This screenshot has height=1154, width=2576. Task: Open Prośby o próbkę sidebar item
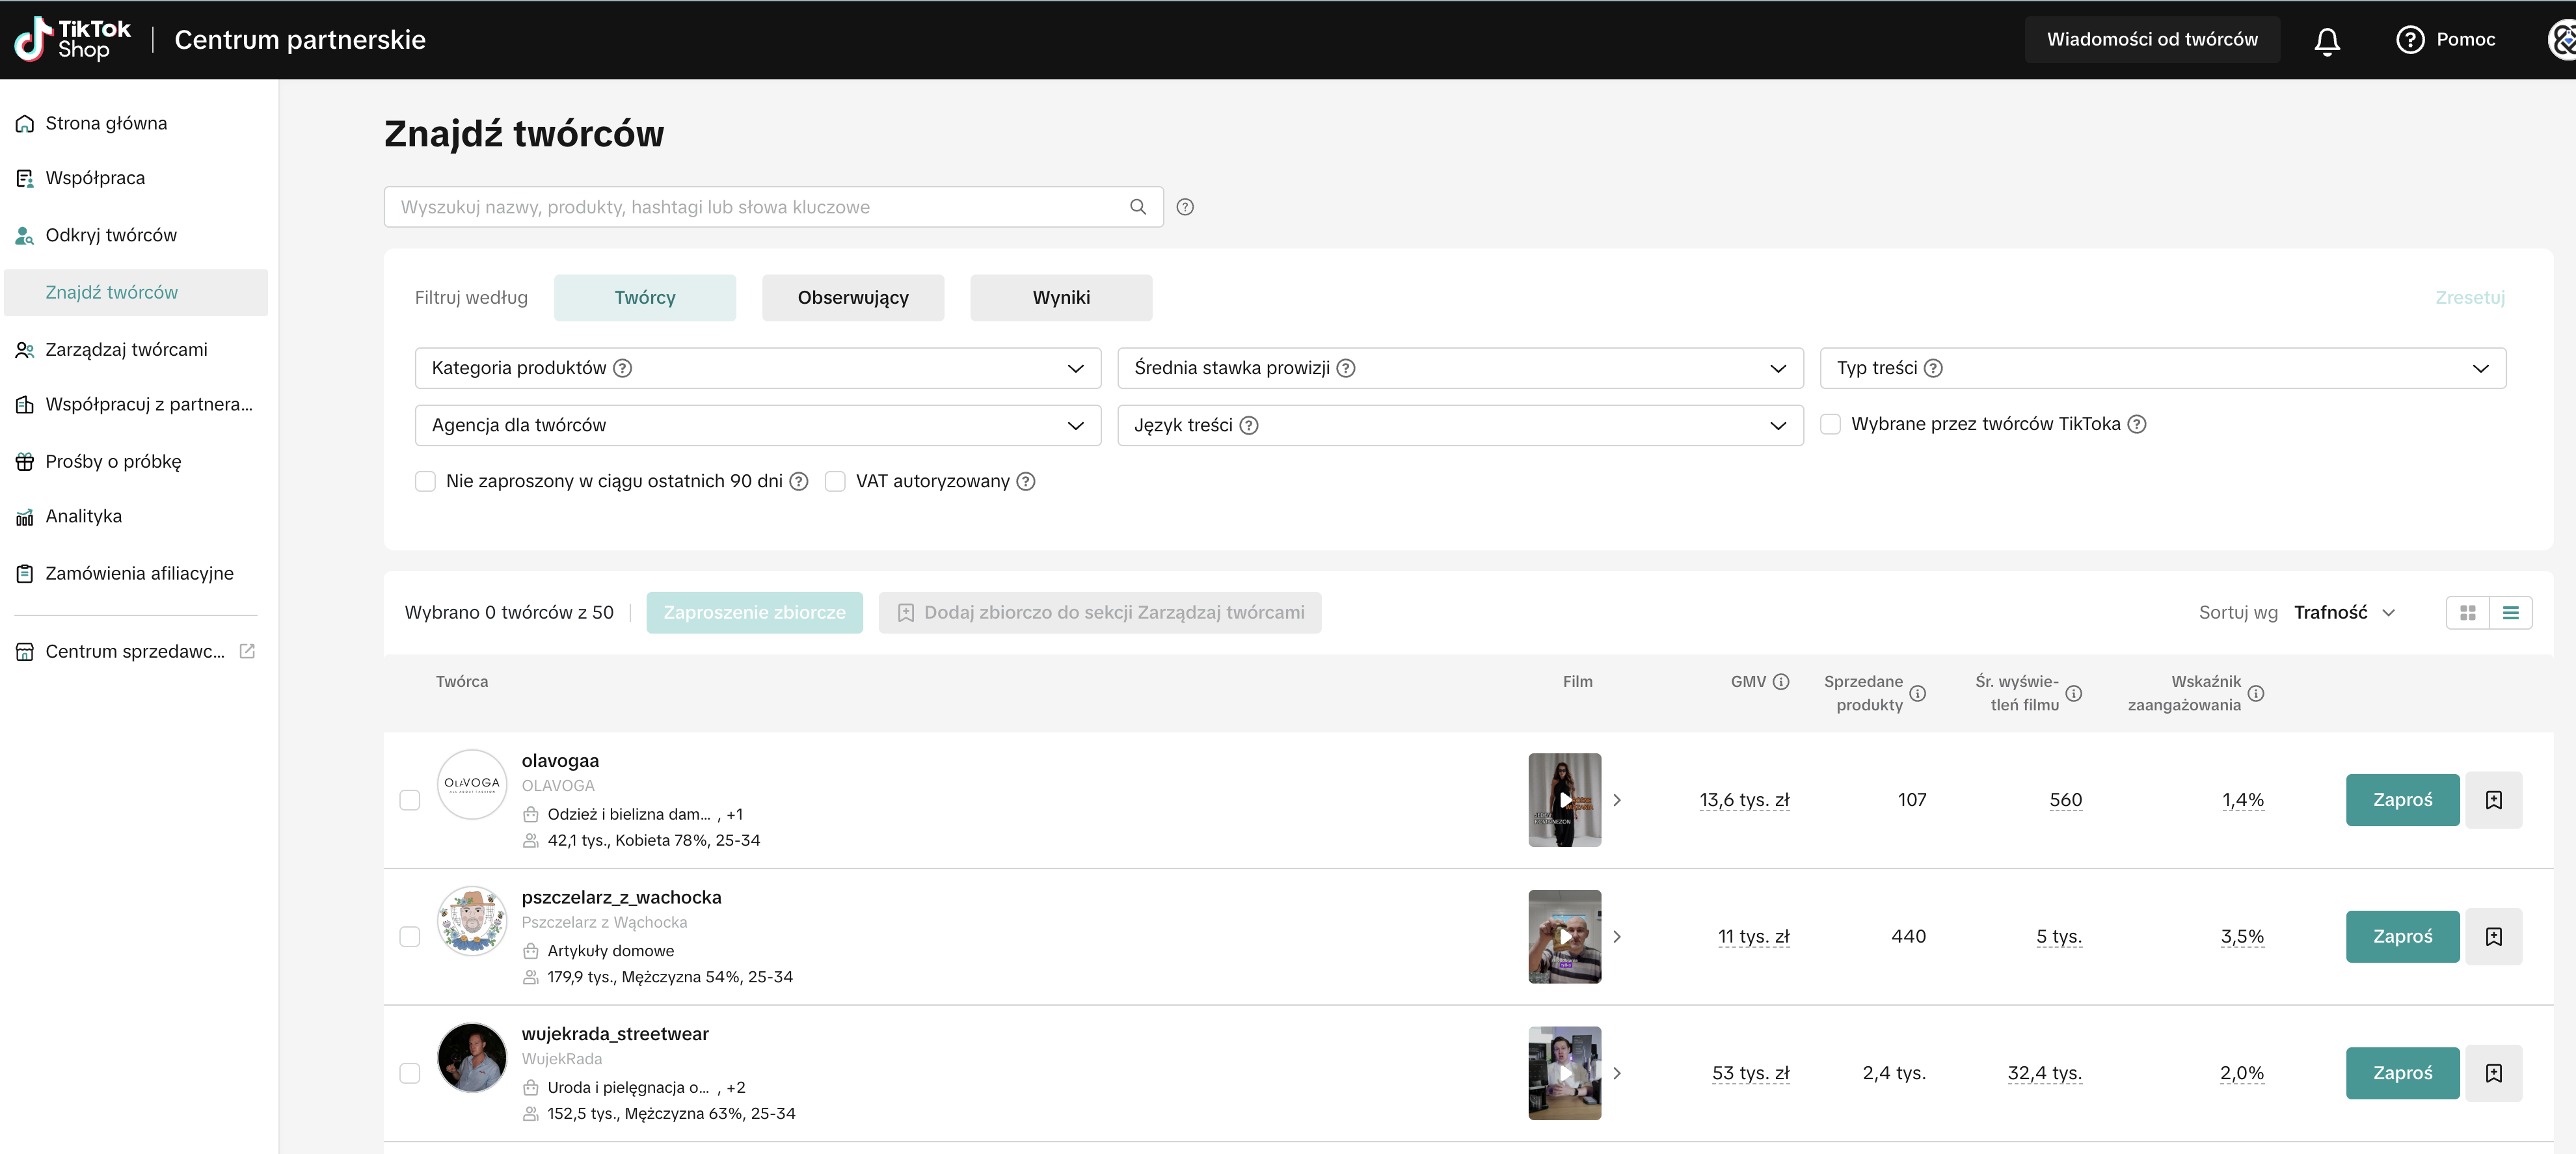113,462
